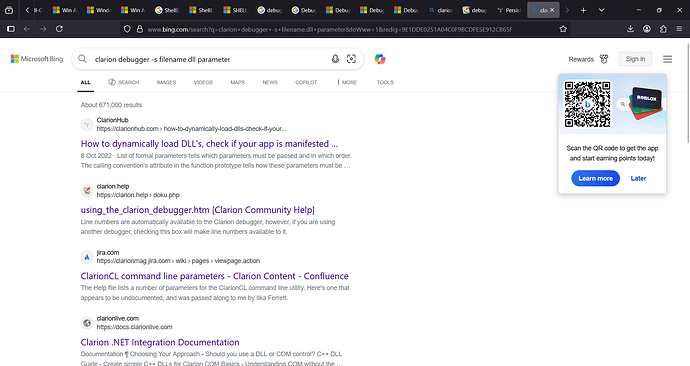Image resolution: width=690 pixels, height=366 pixels.
Task: Switch to the NEWS tab
Action: (270, 82)
